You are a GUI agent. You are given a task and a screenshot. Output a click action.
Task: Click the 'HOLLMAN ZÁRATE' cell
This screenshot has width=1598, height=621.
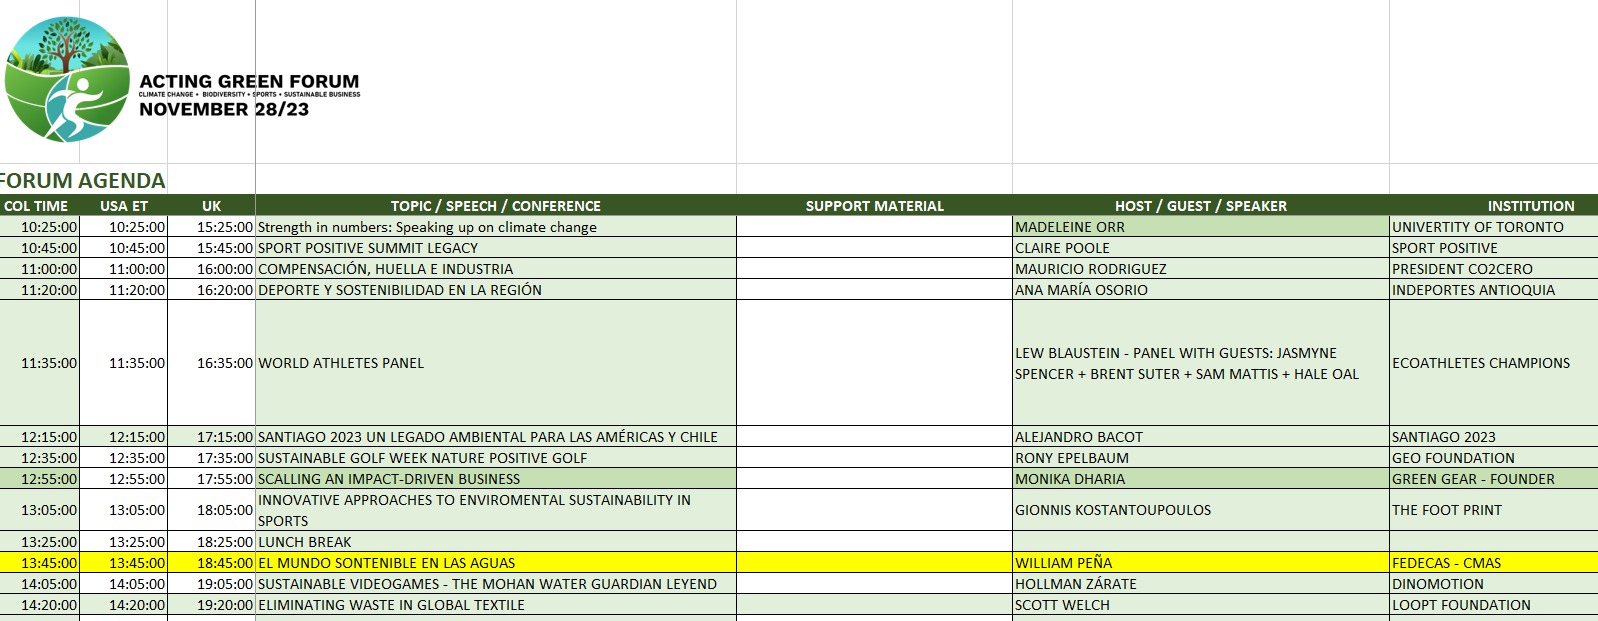click(x=1201, y=584)
